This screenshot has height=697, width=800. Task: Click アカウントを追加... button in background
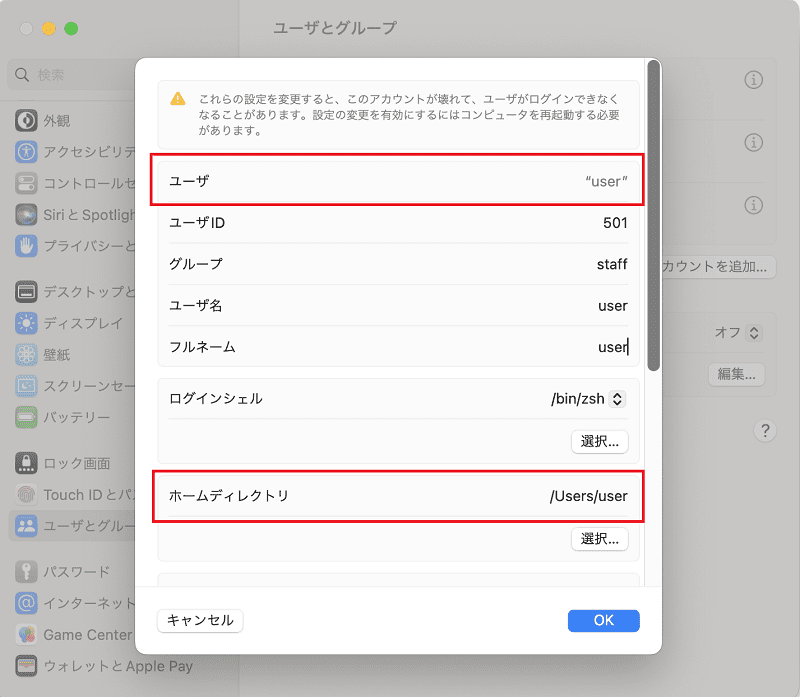tap(719, 266)
